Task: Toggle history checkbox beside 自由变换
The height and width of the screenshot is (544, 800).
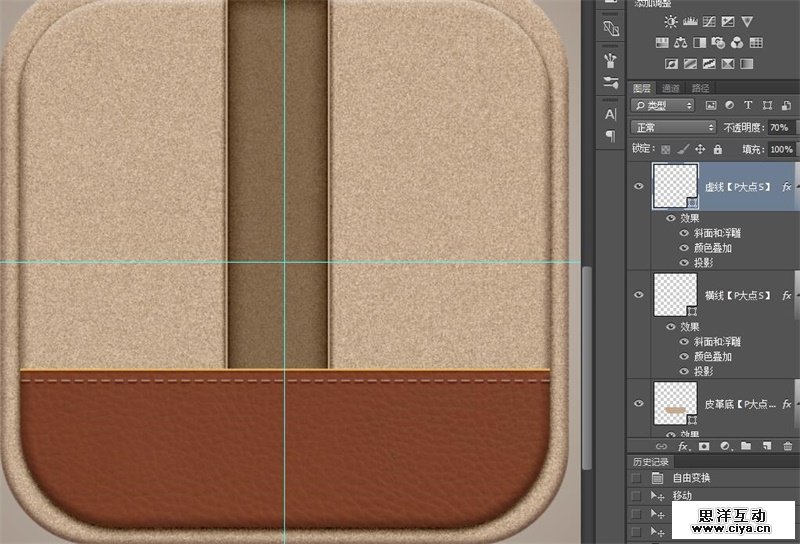Action: [636, 479]
